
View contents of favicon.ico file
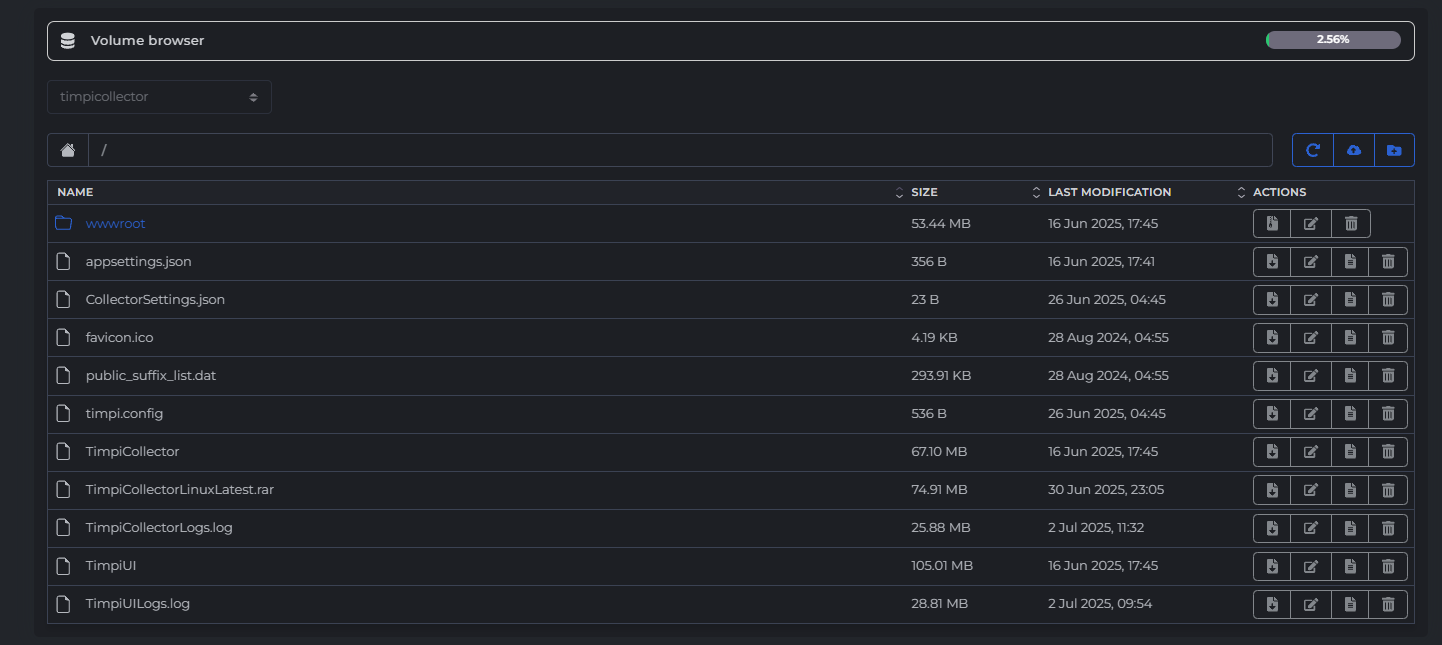tap(1350, 338)
